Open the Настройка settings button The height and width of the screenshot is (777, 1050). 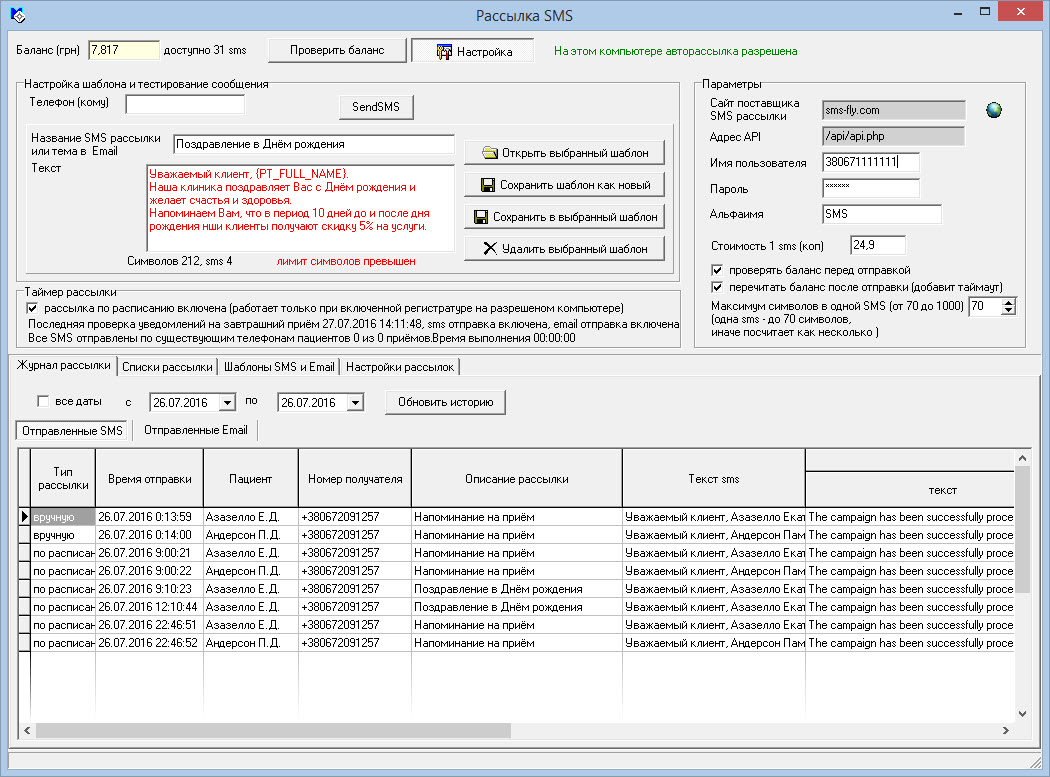[x=472, y=51]
